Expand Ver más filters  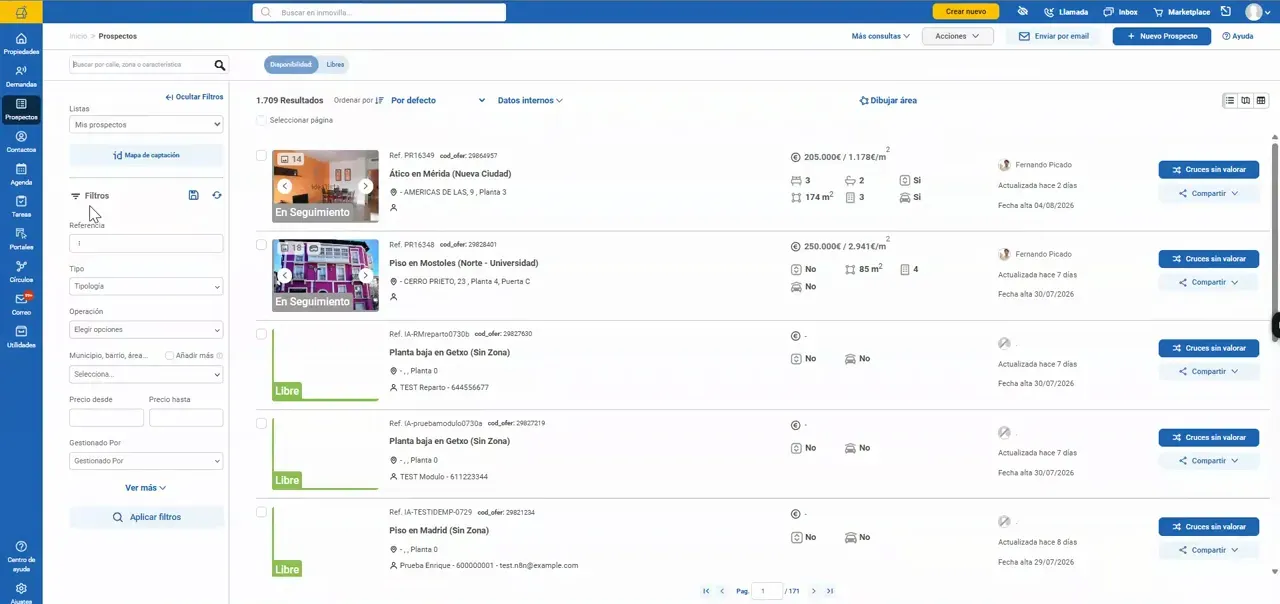[x=146, y=488]
